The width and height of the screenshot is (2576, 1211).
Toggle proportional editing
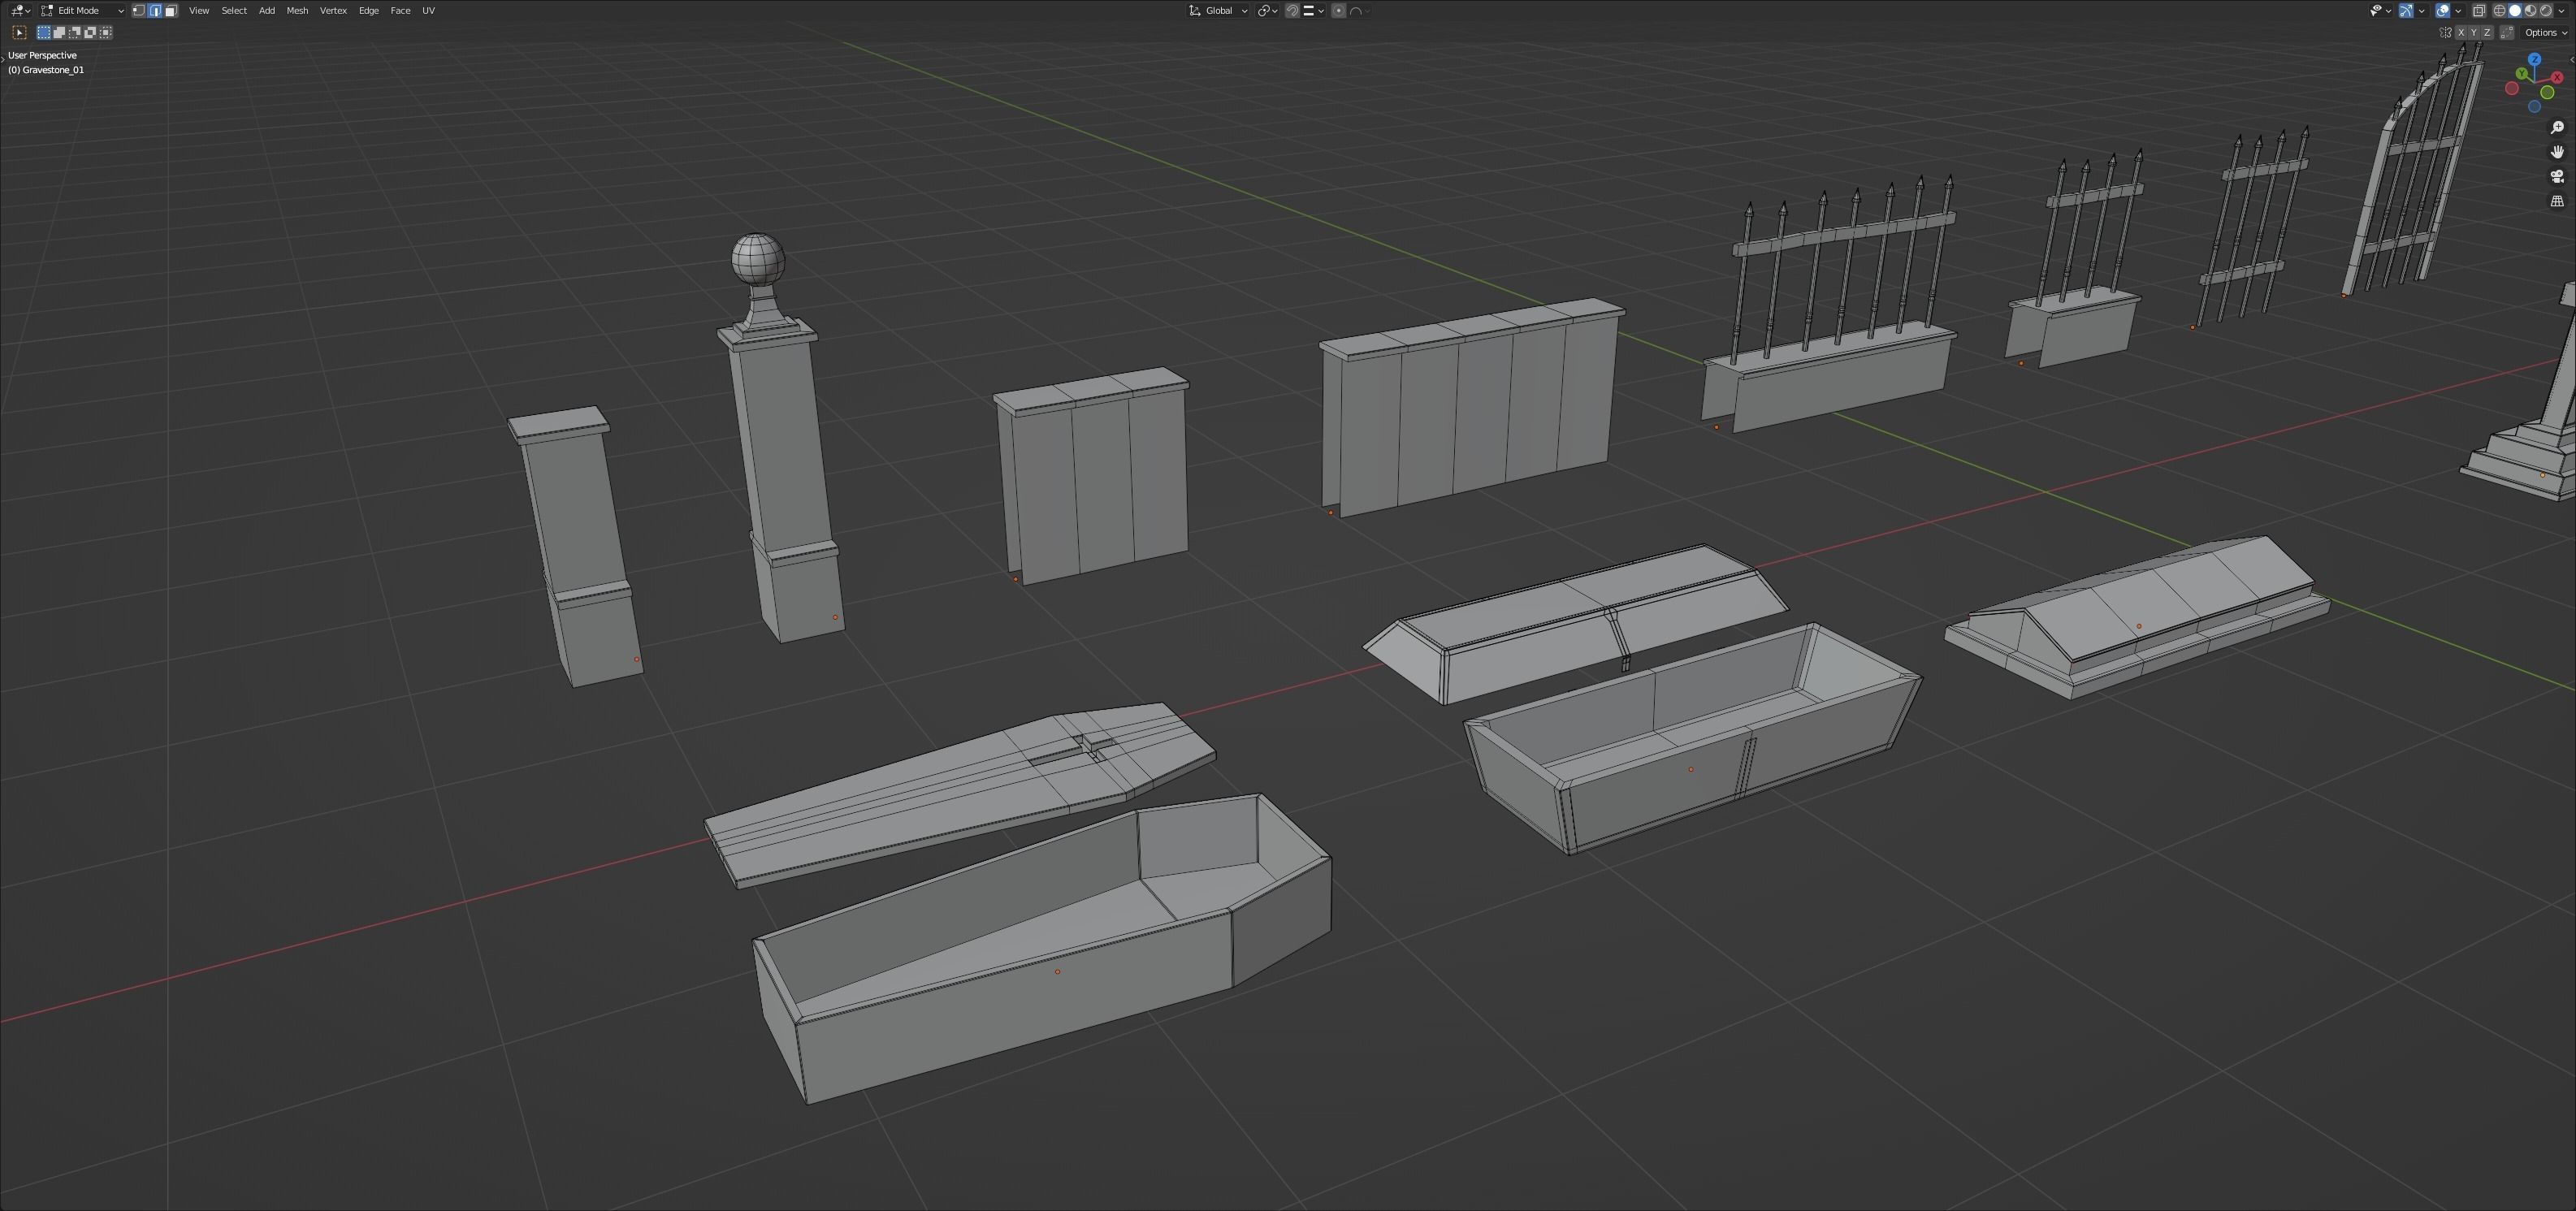click(1339, 10)
